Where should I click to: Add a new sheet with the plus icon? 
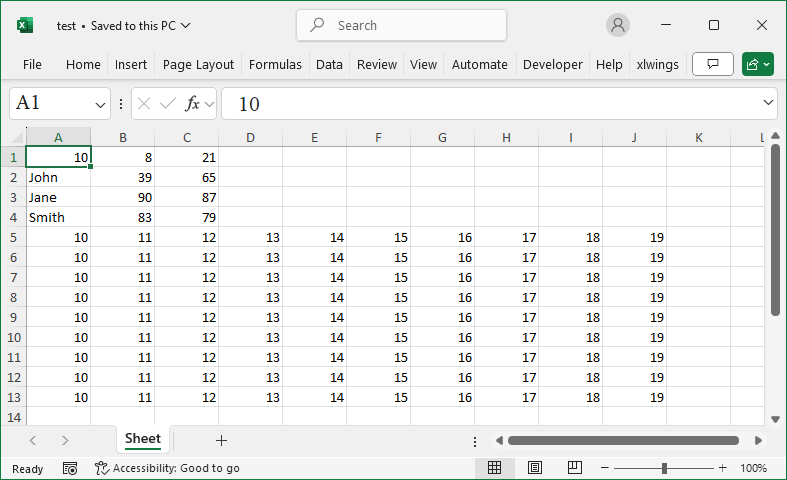tap(221, 440)
